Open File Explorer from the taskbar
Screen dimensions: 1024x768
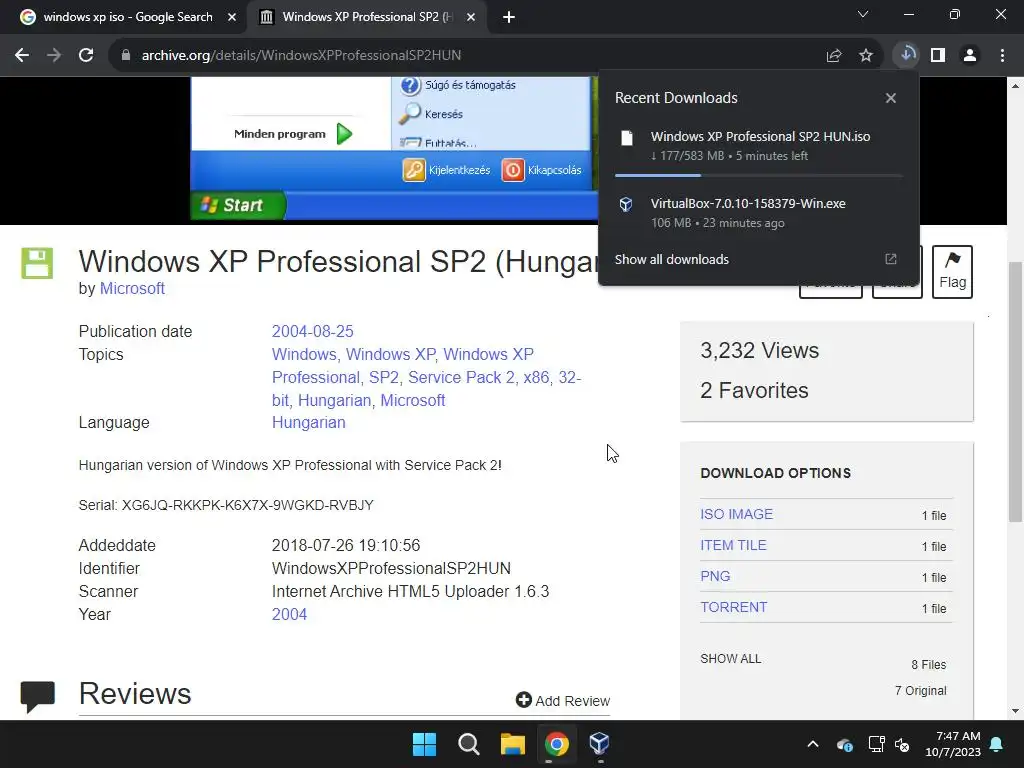point(513,744)
